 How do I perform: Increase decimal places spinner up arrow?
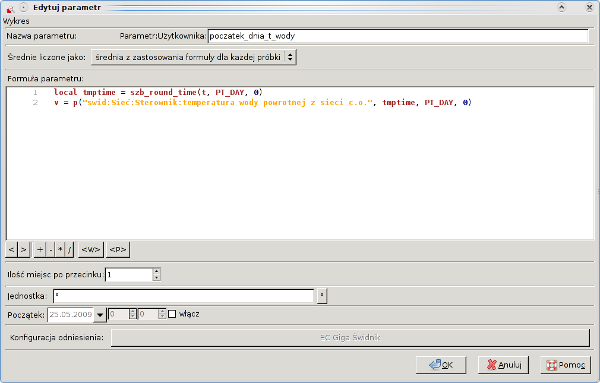point(156,271)
